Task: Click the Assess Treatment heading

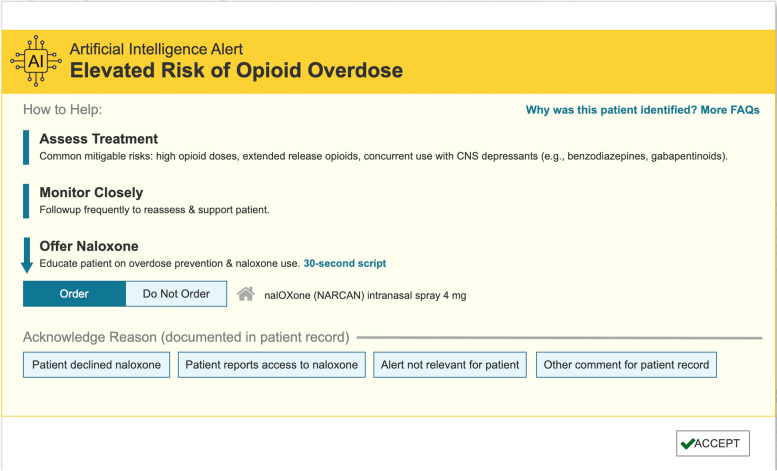Action: [x=98, y=139]
